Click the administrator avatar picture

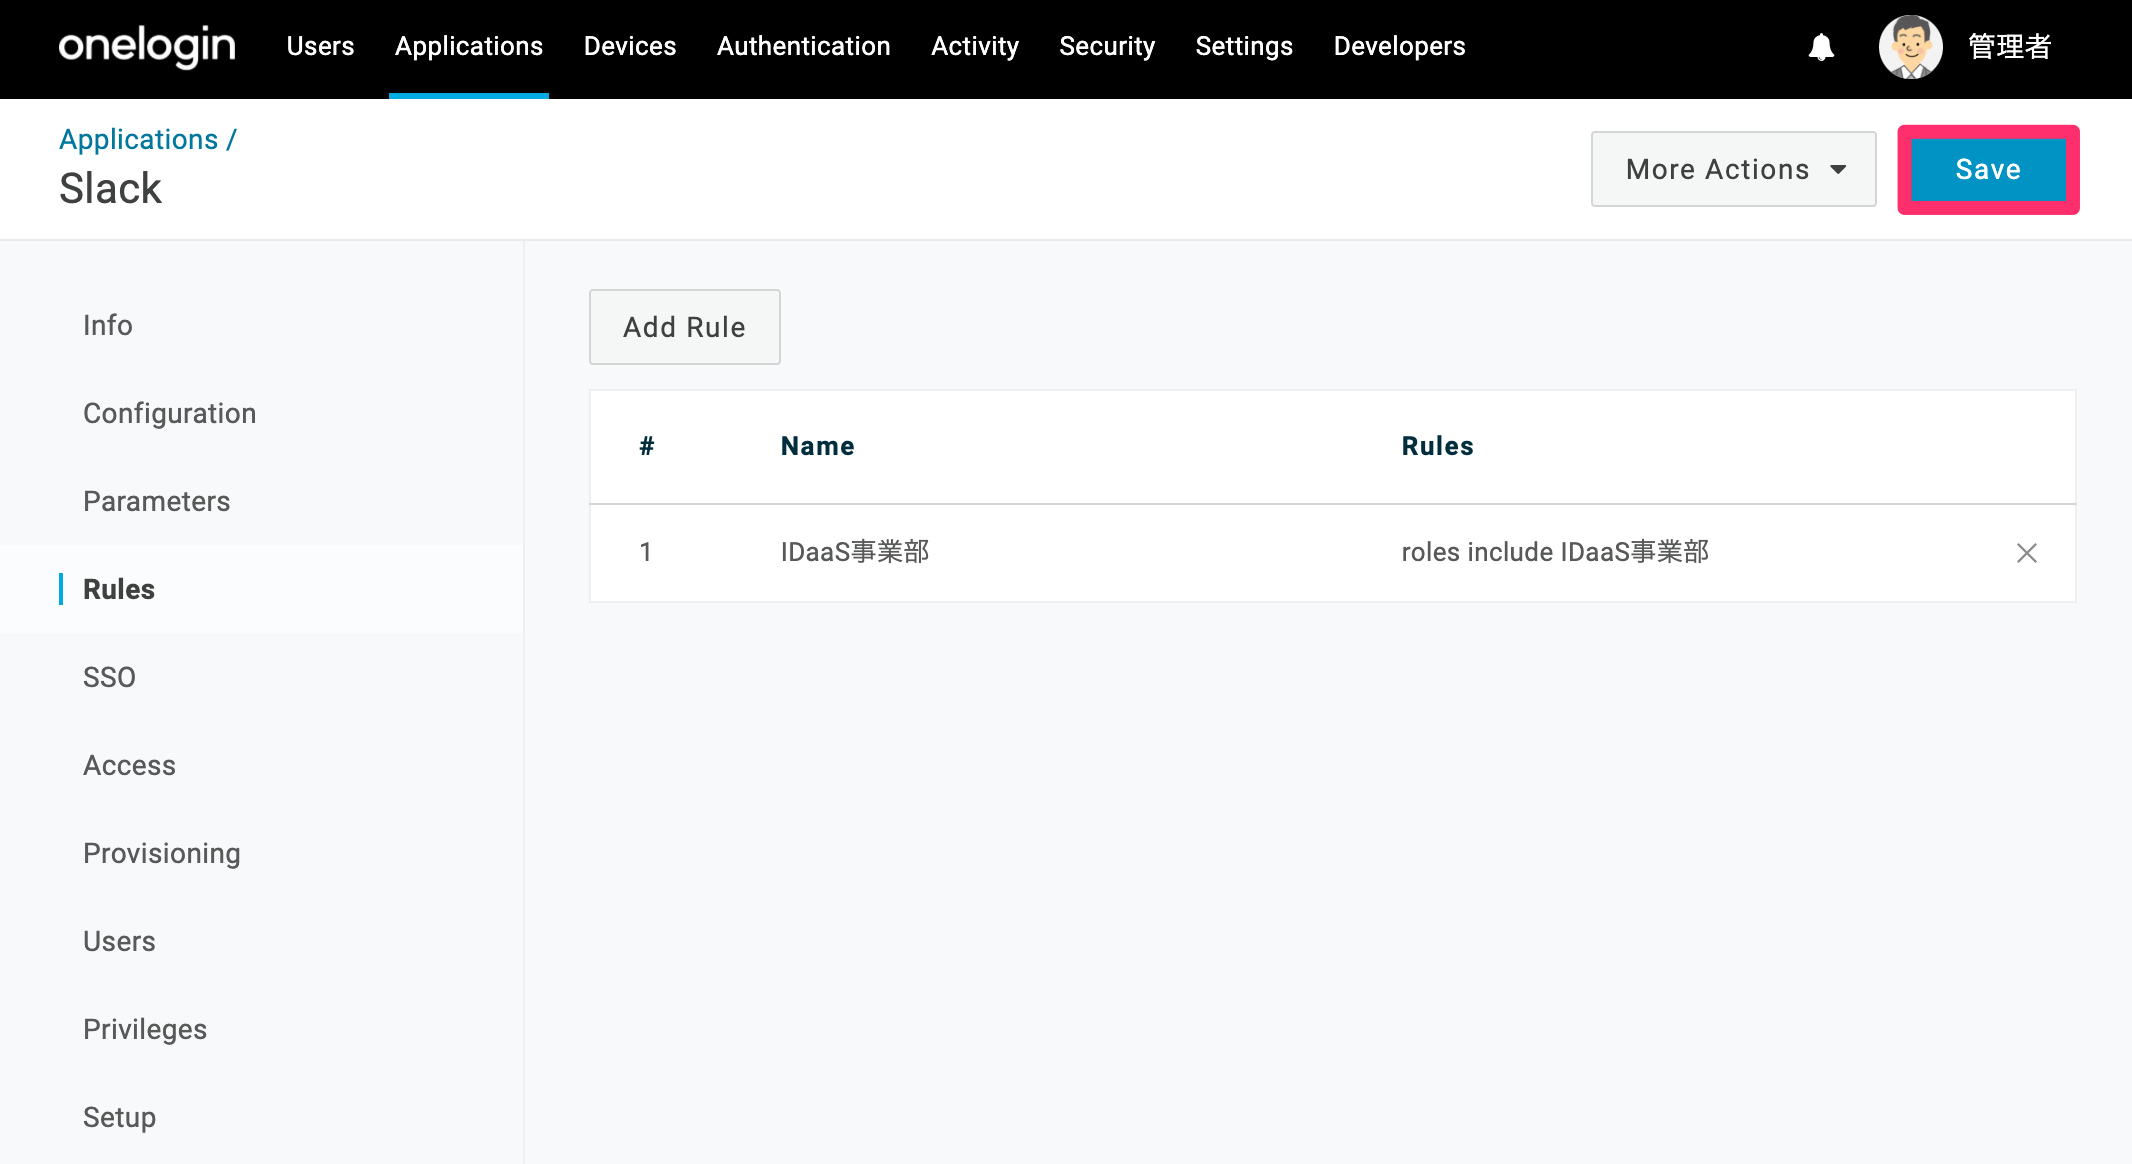[1910, 47]
